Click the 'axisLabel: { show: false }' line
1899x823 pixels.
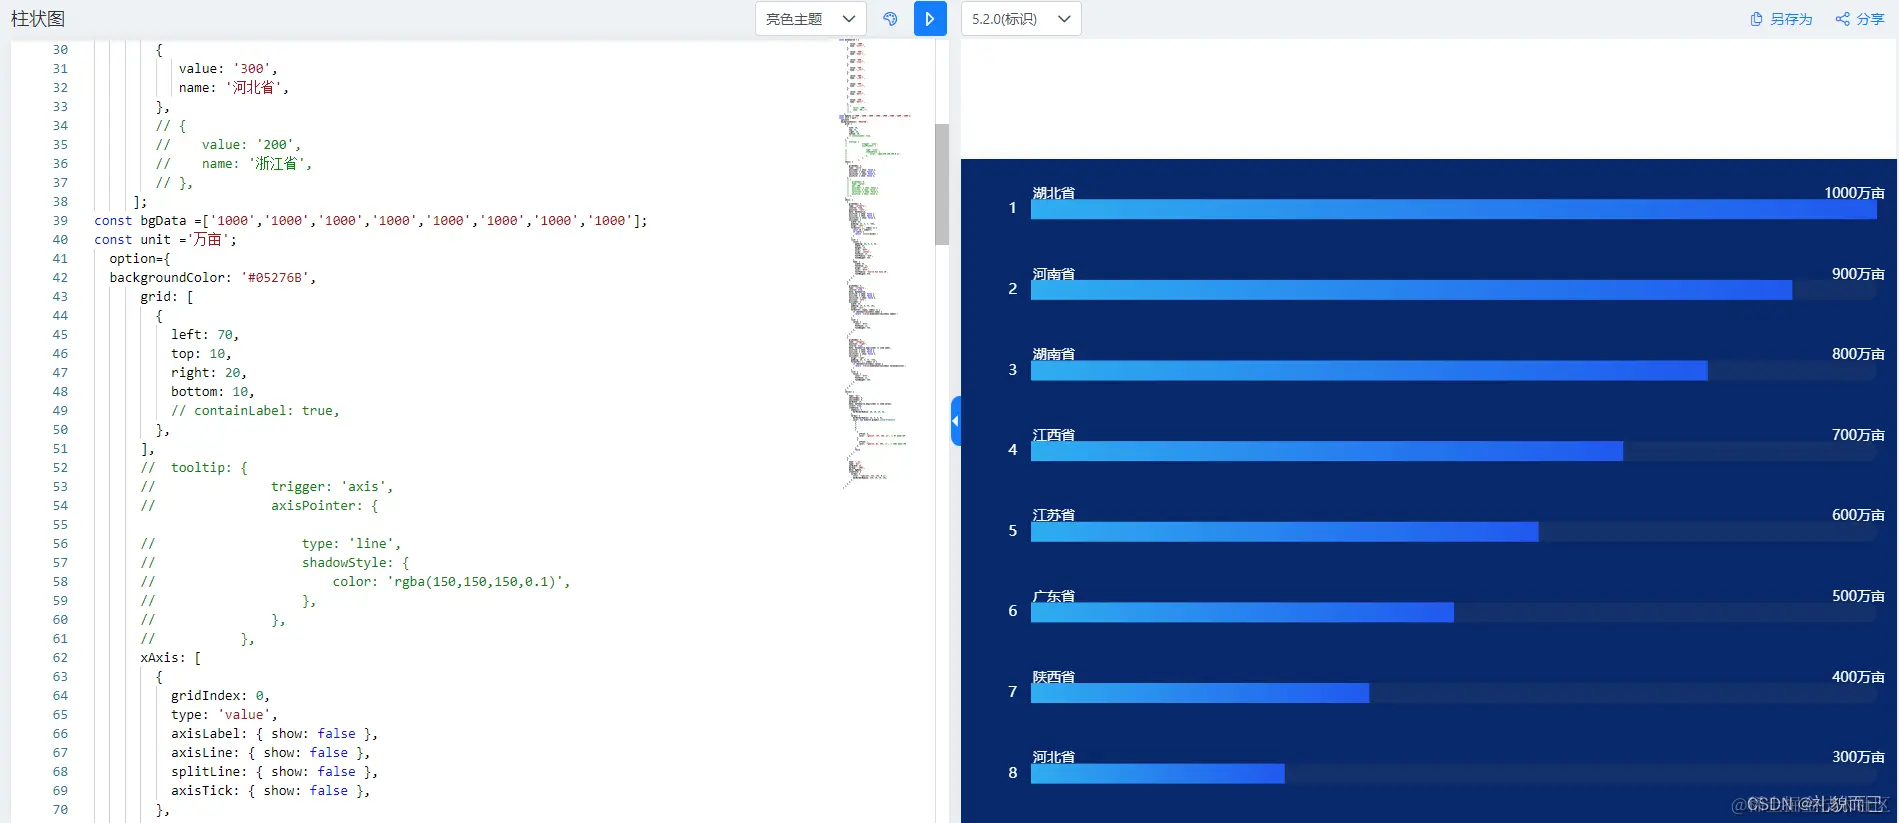tap(274, 734)
